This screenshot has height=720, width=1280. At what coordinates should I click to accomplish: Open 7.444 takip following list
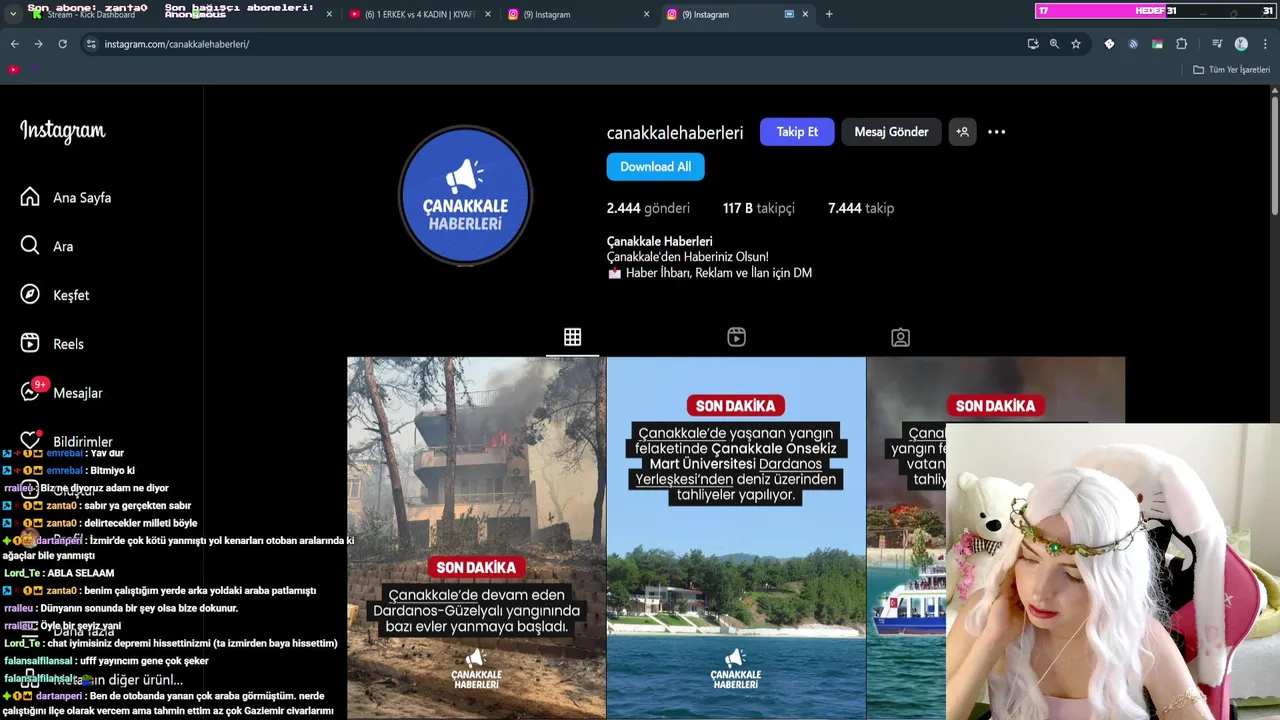tap(861, 208)
